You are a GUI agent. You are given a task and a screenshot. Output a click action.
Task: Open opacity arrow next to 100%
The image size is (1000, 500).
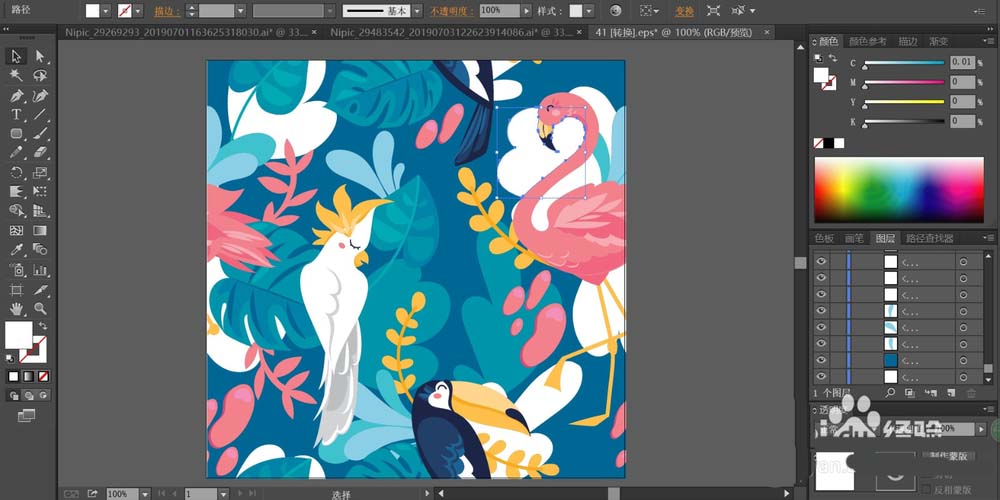(526, 11)
